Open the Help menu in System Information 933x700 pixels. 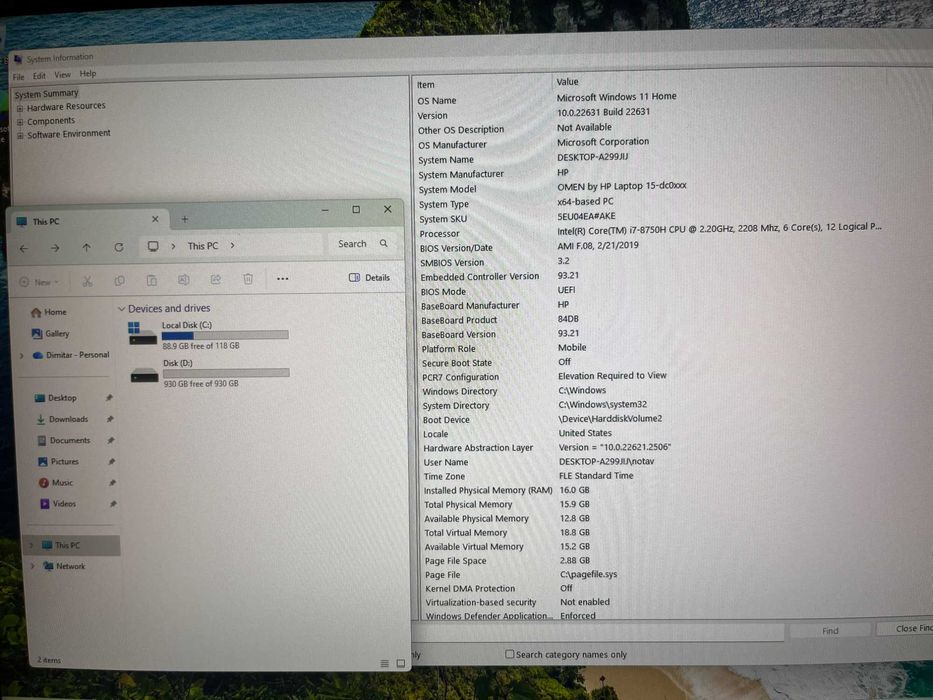point(88,73)
